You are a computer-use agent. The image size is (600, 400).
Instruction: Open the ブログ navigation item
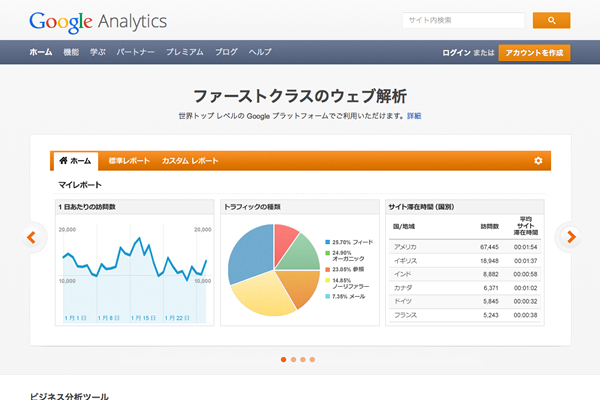click(x=226, y=52)
